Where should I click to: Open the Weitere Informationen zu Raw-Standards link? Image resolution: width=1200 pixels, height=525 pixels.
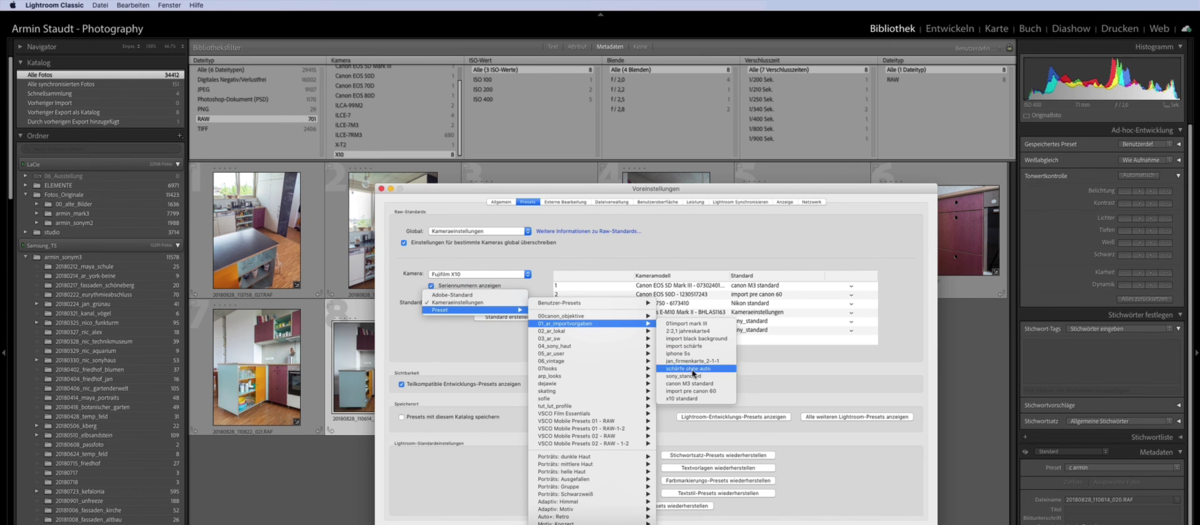pyautogui.click(x=589, y=231)
